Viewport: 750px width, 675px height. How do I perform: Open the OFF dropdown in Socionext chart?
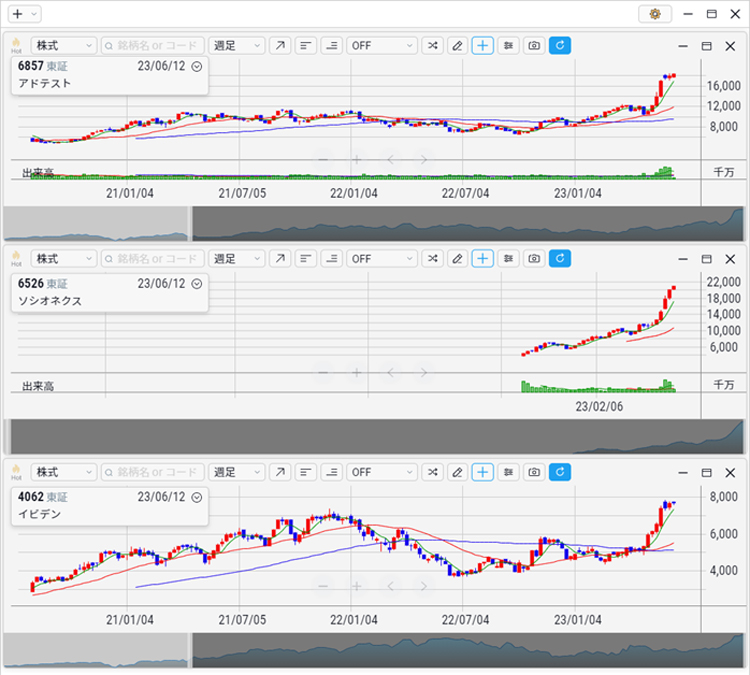point(382,259)
